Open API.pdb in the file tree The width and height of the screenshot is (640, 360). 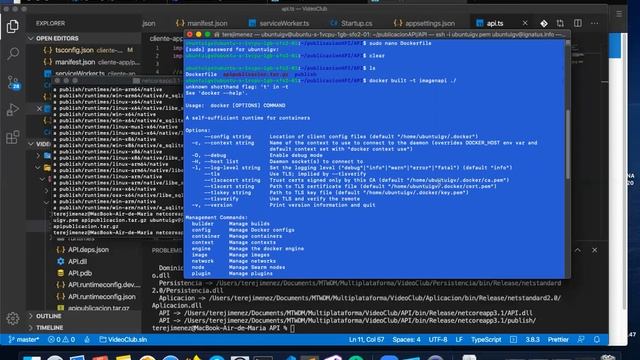click(x=80, y=273)
